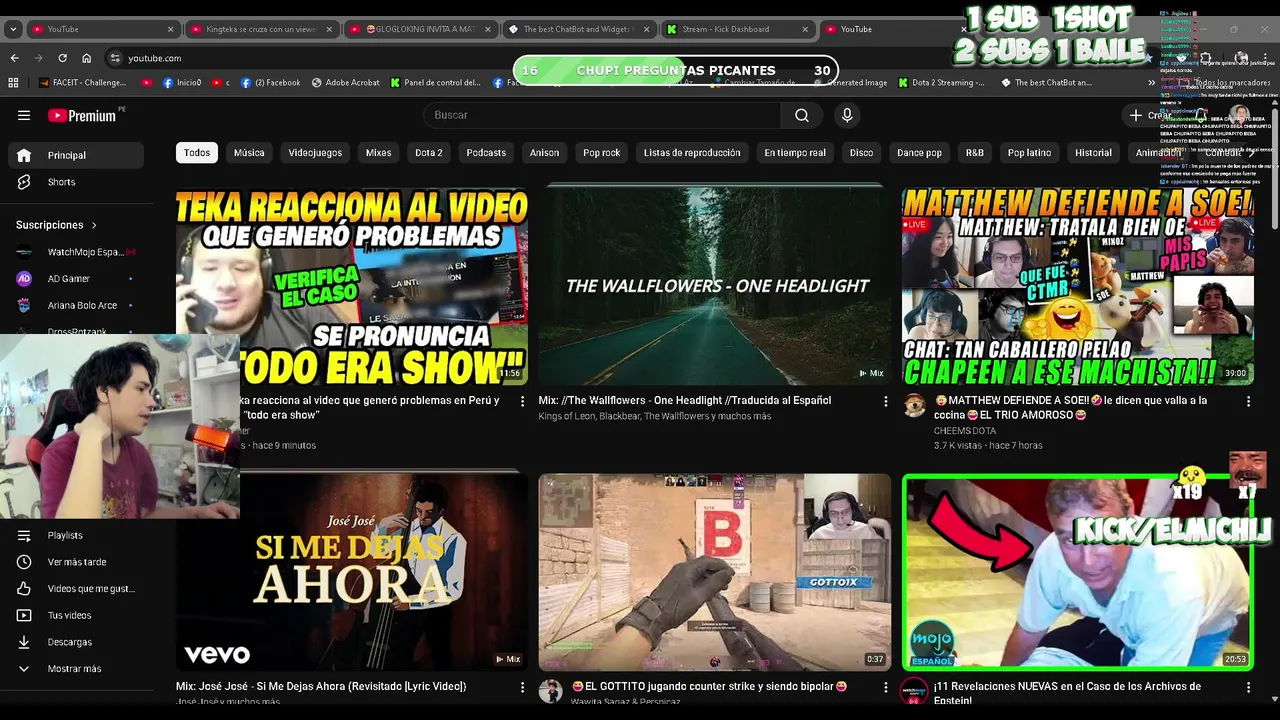This screenshot has height=720, width=1280.
Task: Select the Historial filter chip
Action: point(1093,153)
